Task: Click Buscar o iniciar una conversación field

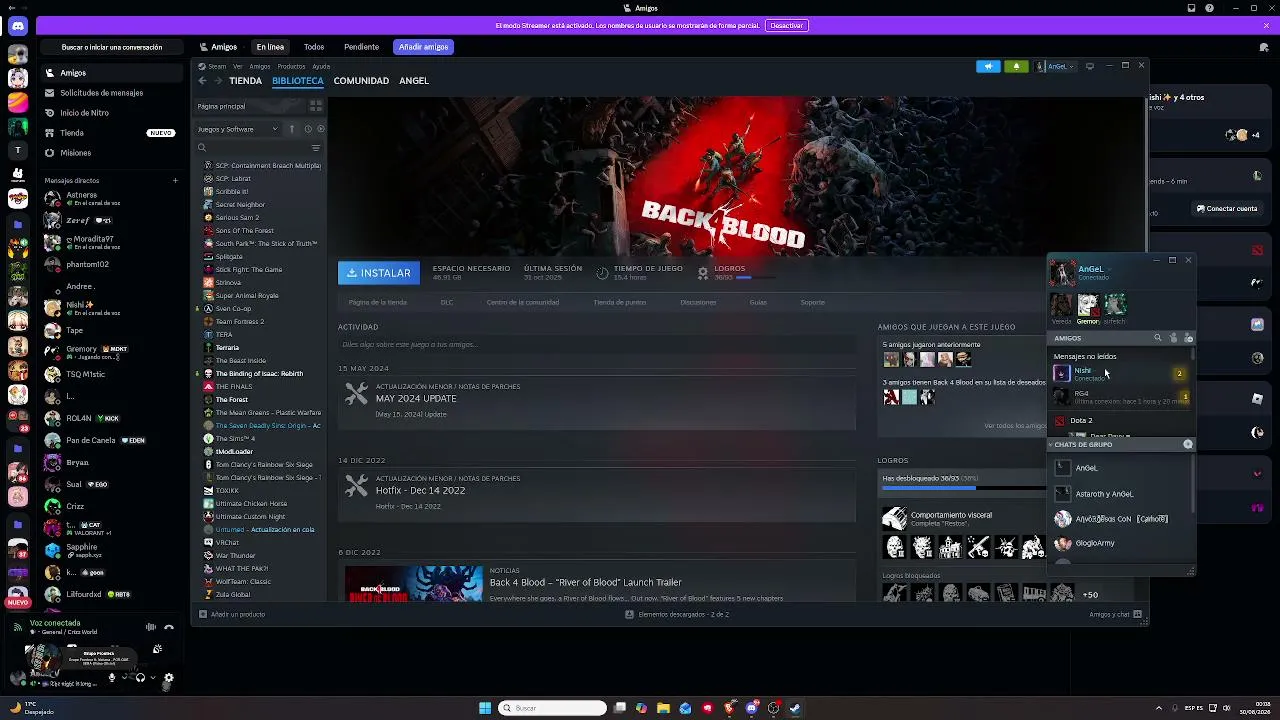Action: tap(112, 47)
